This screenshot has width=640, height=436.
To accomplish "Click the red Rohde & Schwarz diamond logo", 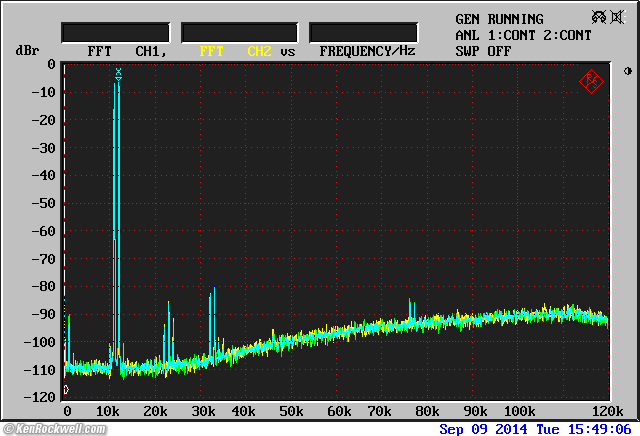I will pyautogui.click(x=591, y=81).
